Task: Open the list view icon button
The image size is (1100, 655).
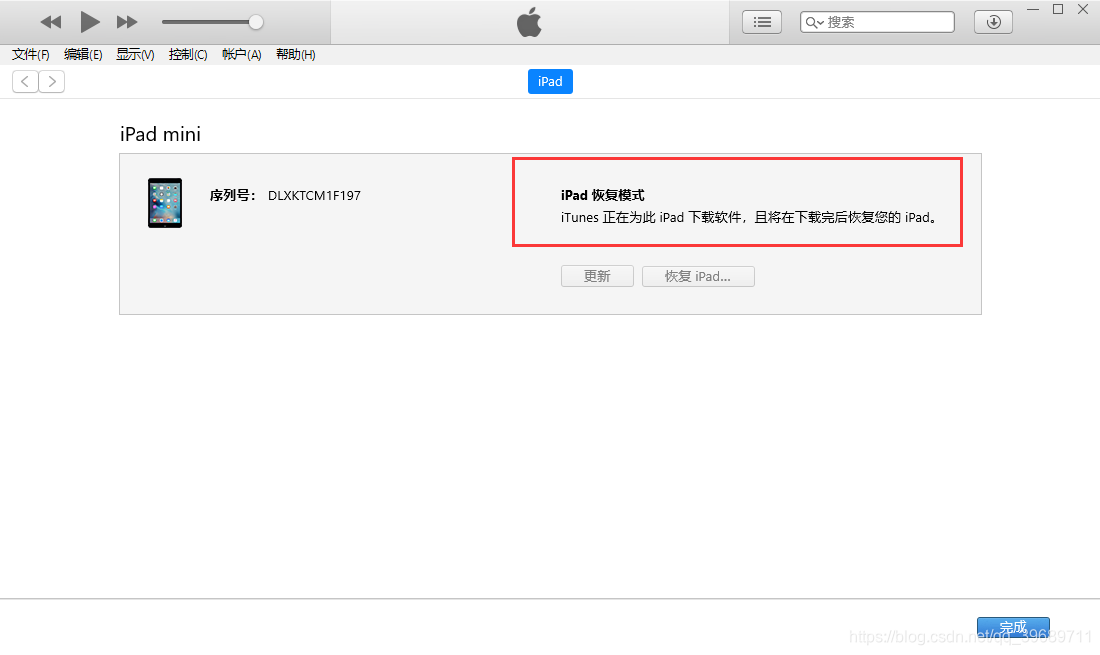Action: pyautogui.click(x=762, y=22)
